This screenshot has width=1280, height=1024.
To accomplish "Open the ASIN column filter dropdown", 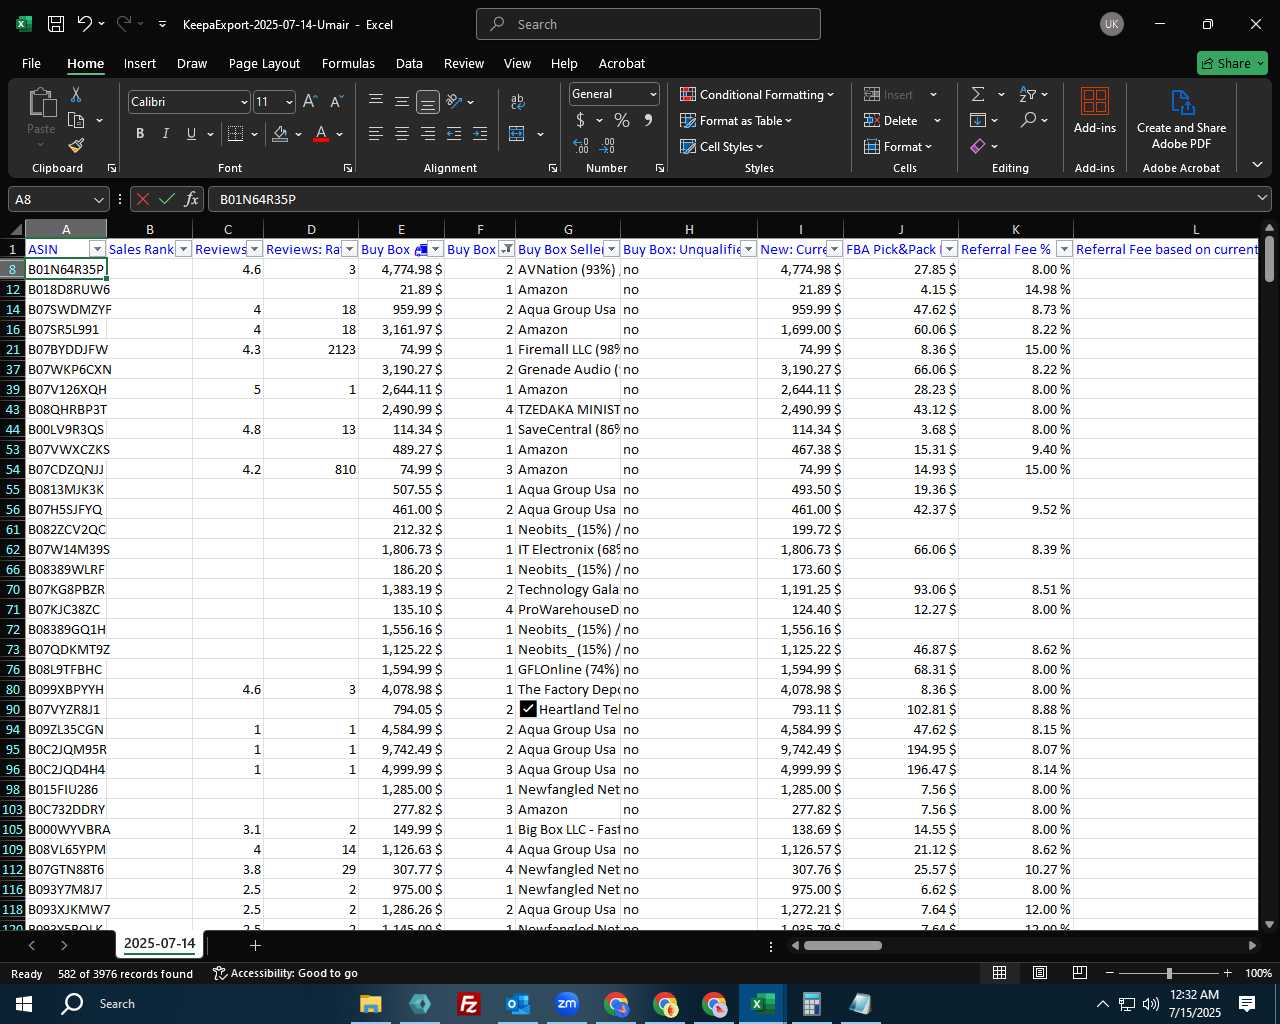I will pos(97,249).
